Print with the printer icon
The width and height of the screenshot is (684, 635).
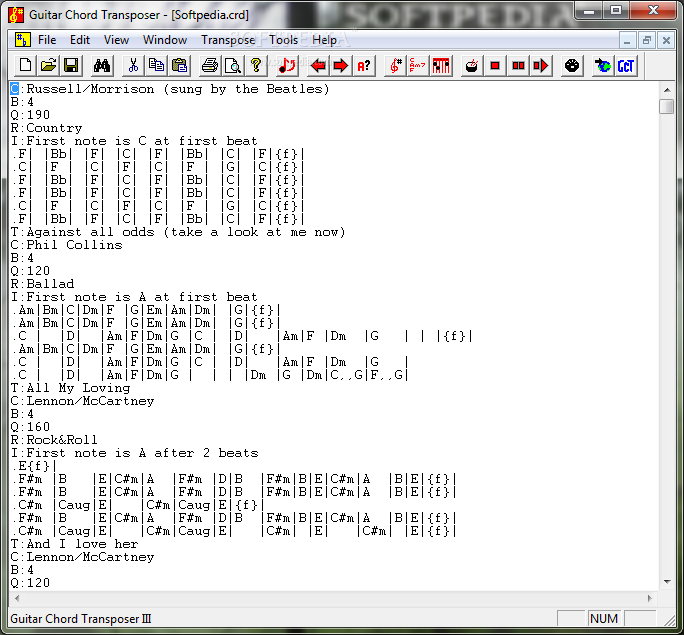tap(210, 66)
